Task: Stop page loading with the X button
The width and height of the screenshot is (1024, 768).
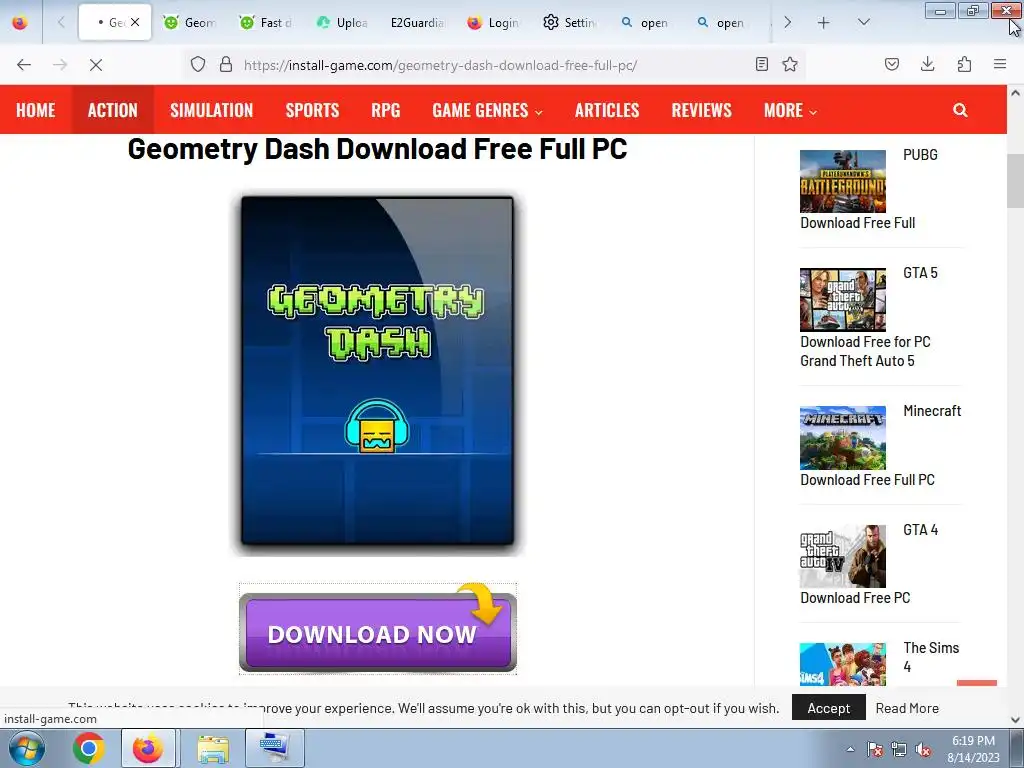Action: [x=95, y=65]
